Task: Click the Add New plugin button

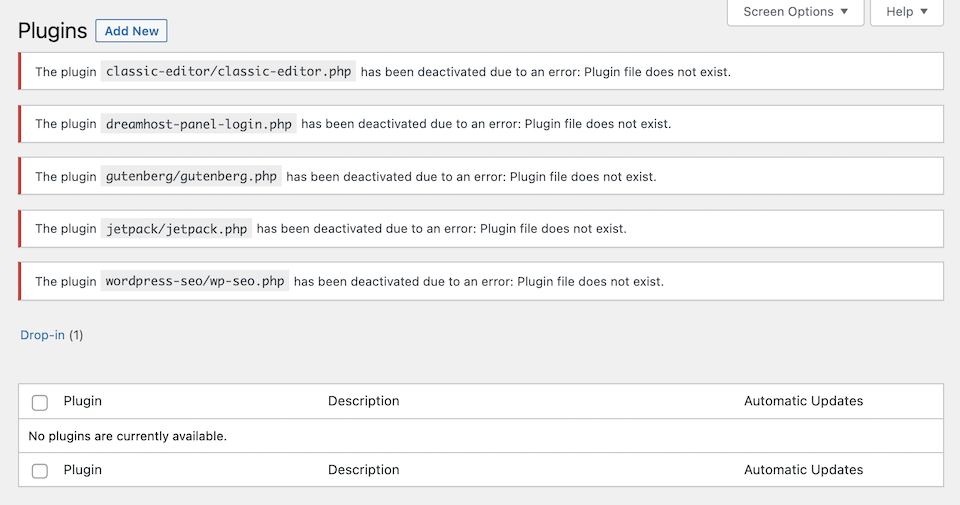Action: coord(131,31)
